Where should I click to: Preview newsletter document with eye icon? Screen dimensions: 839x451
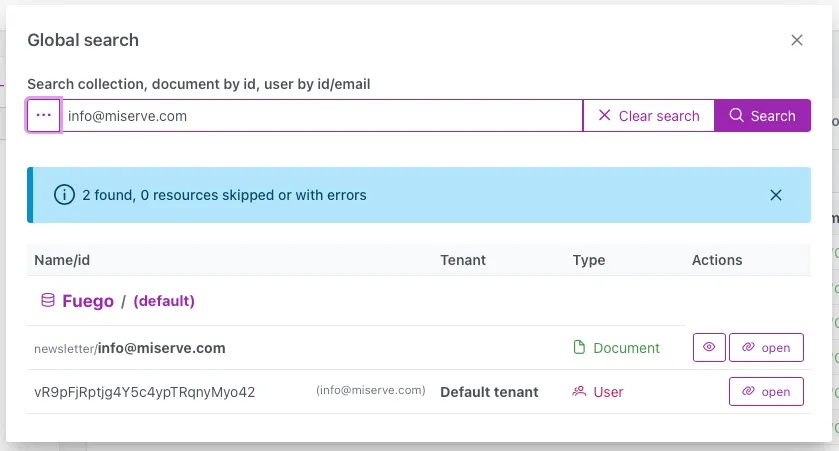point(709,348)
